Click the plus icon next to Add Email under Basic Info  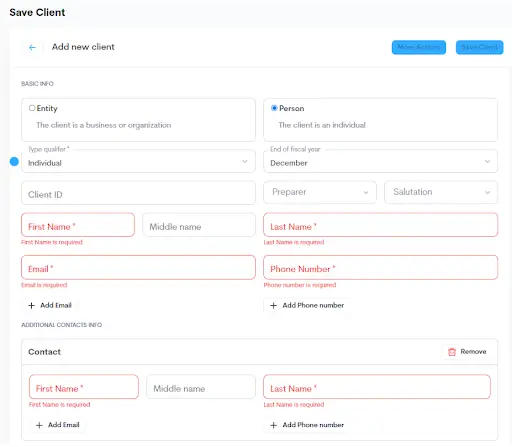pos(31,305)
